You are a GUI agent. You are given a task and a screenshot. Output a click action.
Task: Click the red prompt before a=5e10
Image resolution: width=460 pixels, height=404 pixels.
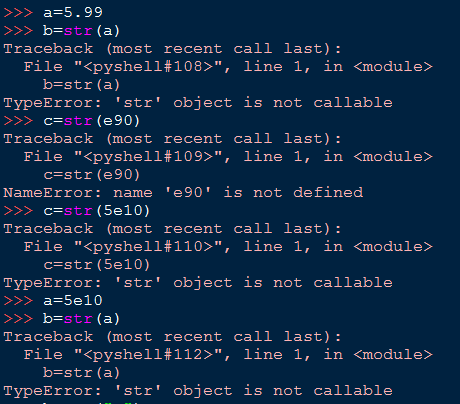pos(18,301)
